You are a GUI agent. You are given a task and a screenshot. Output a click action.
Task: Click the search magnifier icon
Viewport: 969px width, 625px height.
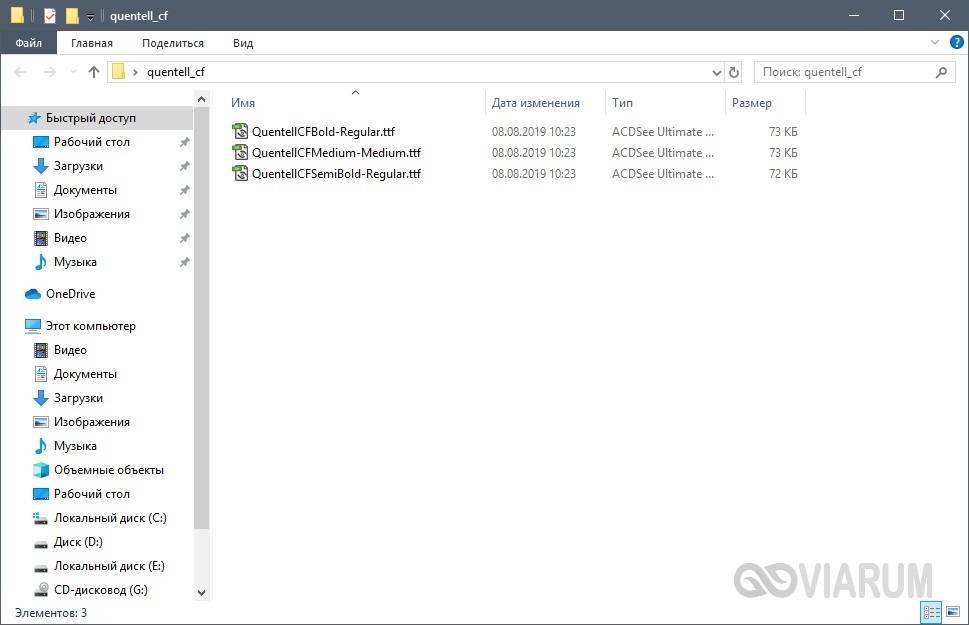[941, 72]
